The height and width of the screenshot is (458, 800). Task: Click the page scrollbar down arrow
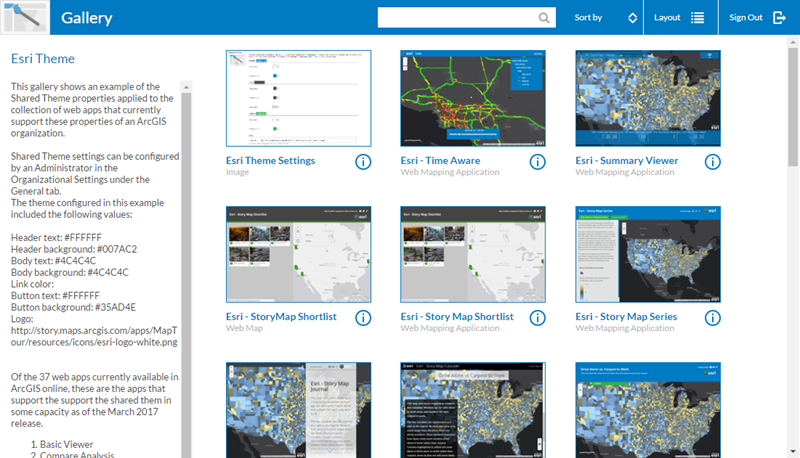[x=793, y=451]
